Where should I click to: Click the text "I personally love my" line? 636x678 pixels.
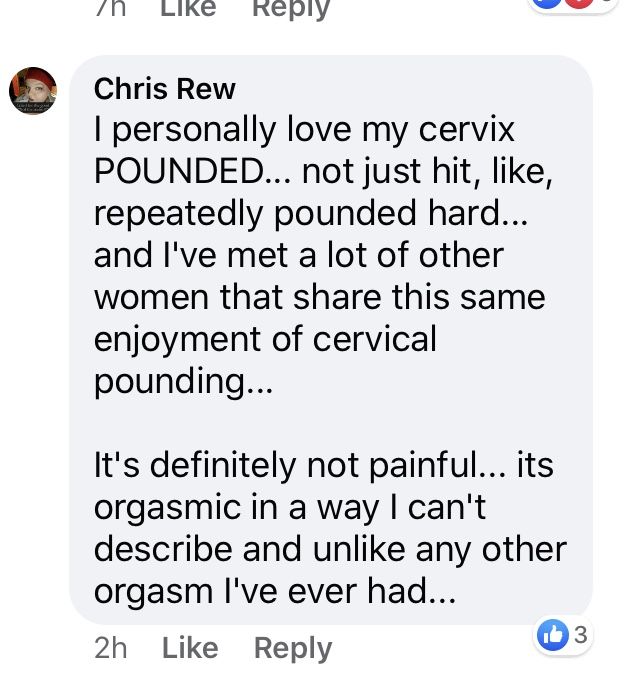(x=304, y=130)
